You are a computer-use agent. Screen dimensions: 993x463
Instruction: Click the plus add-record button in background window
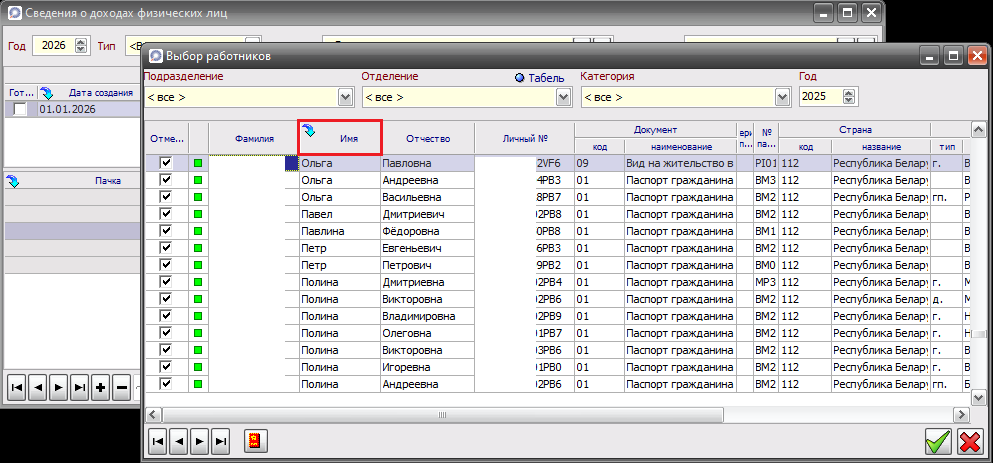[100, 387]
